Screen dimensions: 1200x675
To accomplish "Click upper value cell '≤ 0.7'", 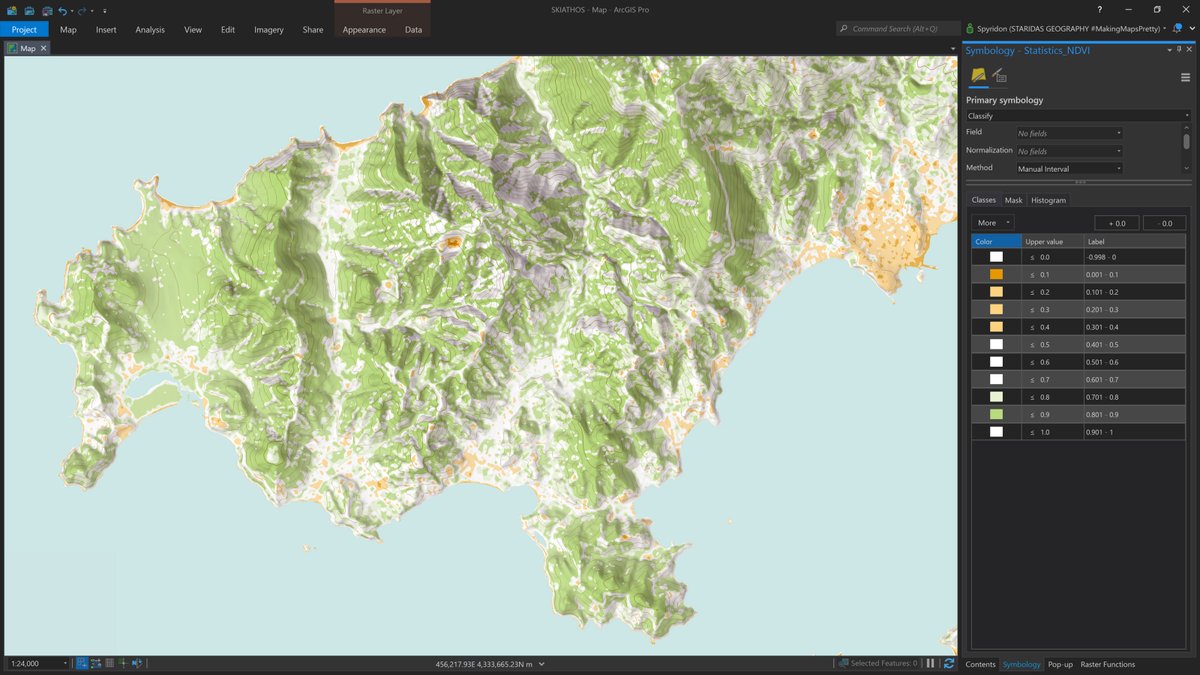I will 1053,380.
